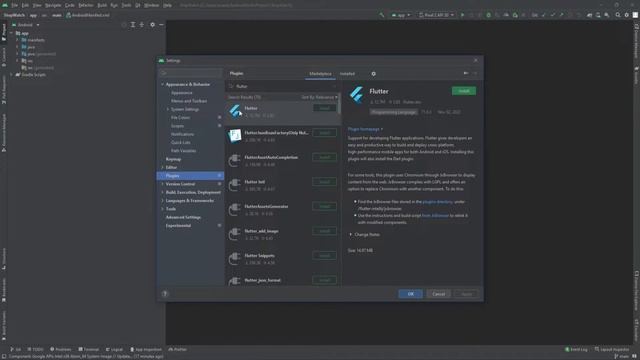This screenshot has height=360, width=640.
Task: Click the Select Opened File target icon
Action: click(x=124, y=25)
